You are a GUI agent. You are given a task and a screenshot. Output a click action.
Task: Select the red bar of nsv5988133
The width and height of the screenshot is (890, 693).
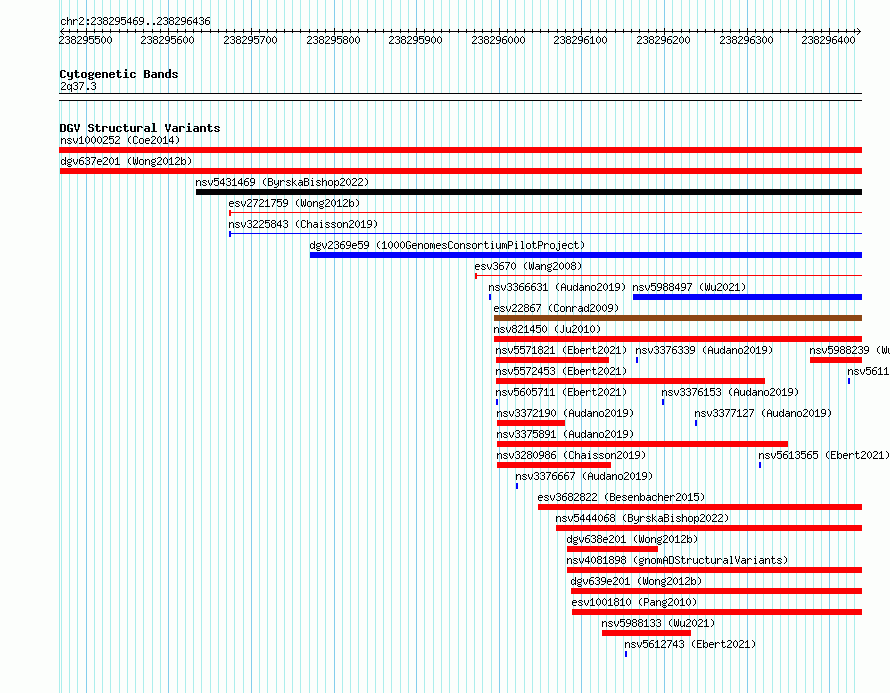[x=646, y=633]
